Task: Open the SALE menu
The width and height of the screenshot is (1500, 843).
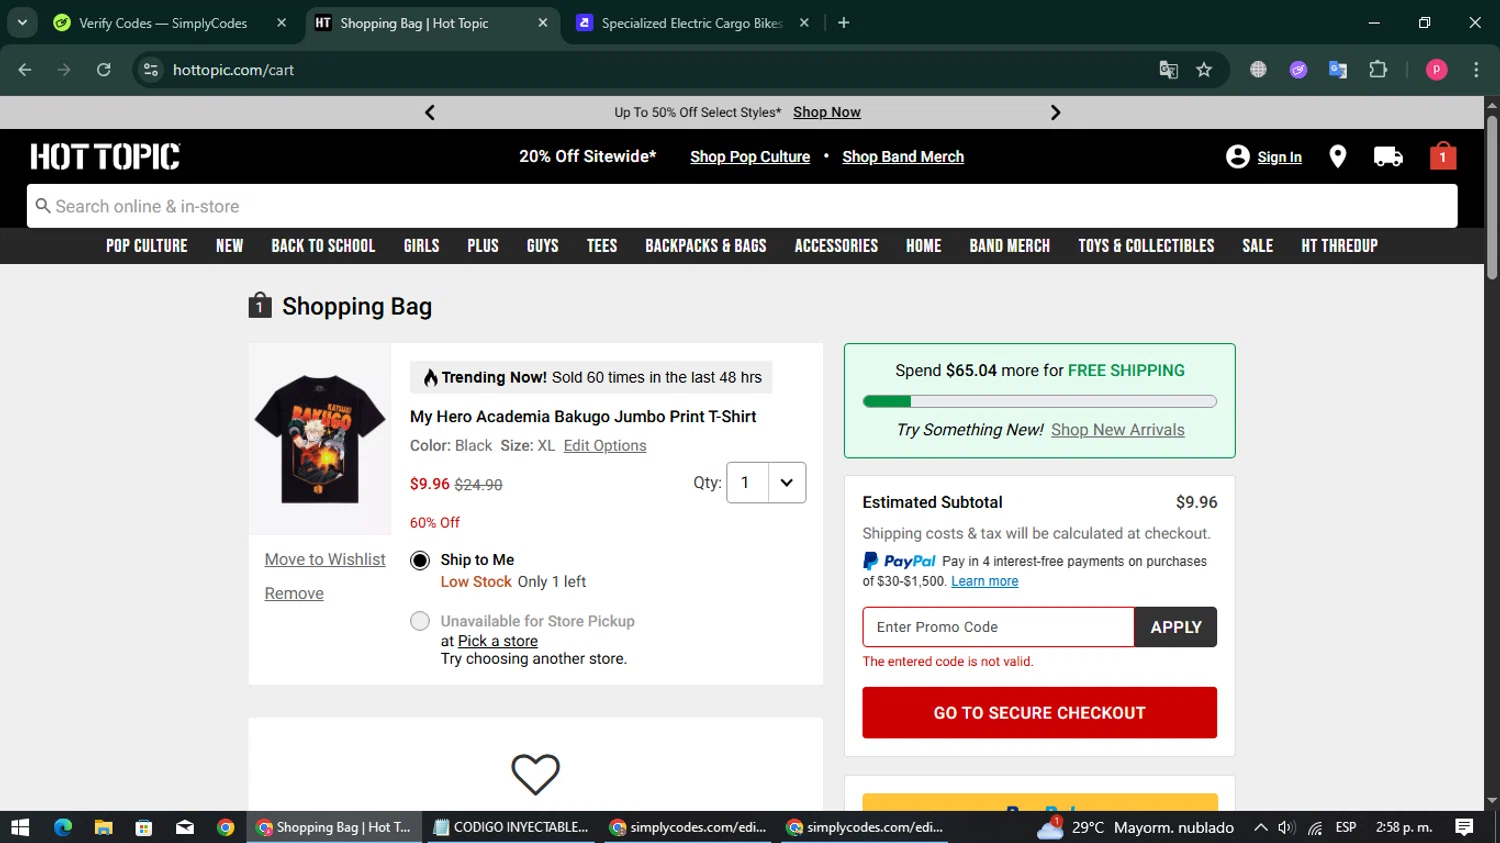Action: pos(1258,246)
